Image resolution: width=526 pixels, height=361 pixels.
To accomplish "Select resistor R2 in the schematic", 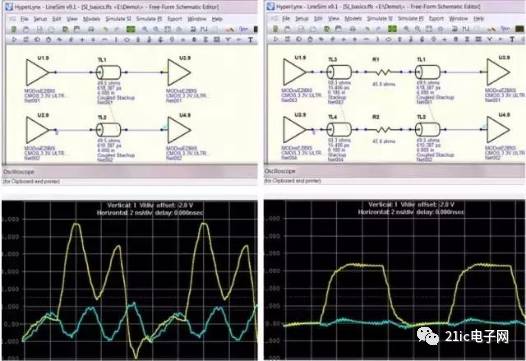I will 383,129.
